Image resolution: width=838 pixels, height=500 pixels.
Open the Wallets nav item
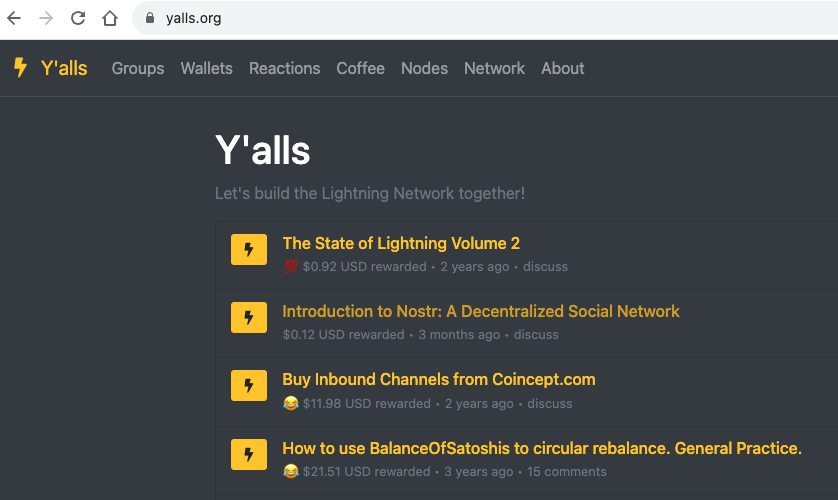[206, 68]
